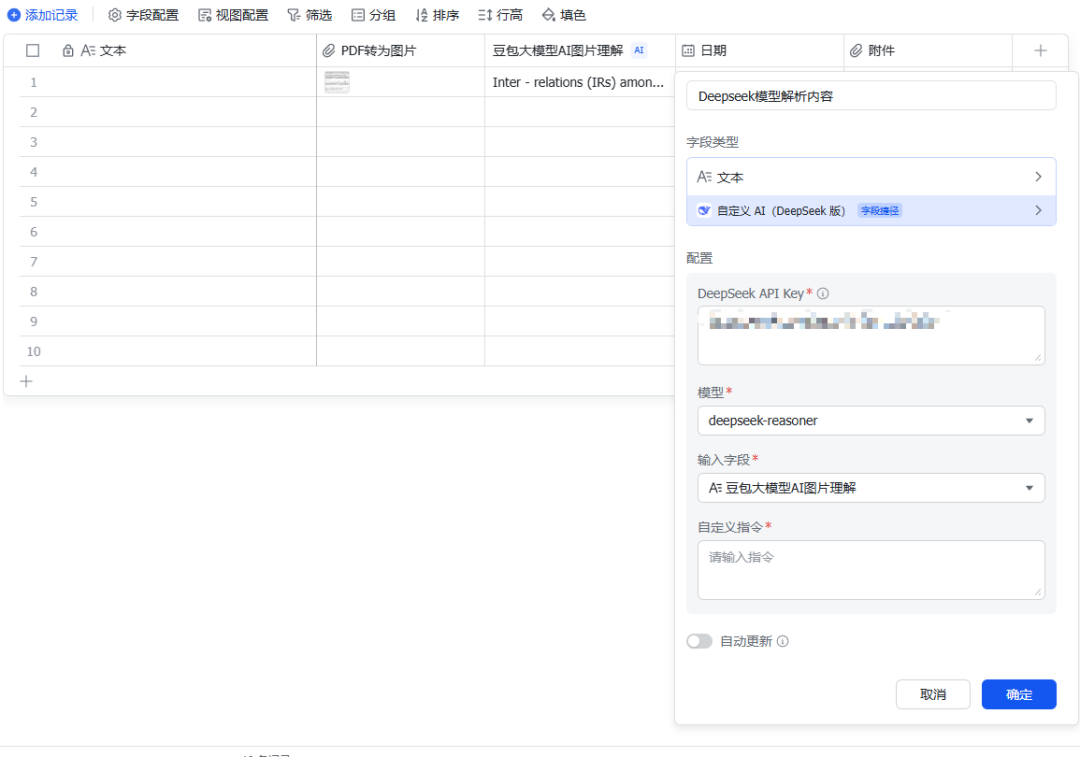1080x757 pixels.
Task: Click the calendar icon of 日期 column
Action: 688,50
